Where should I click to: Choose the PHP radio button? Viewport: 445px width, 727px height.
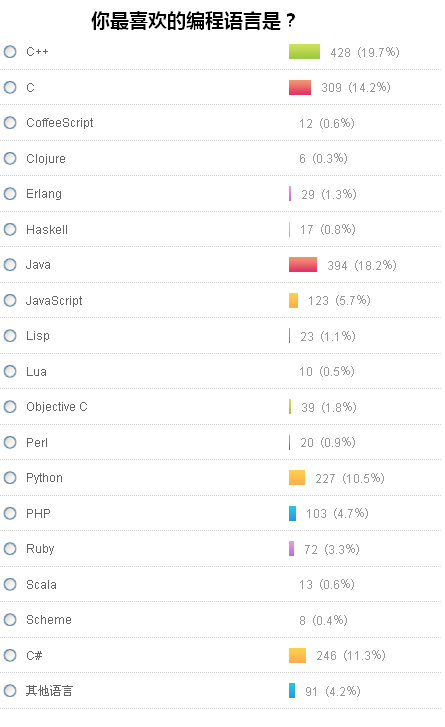10,513
